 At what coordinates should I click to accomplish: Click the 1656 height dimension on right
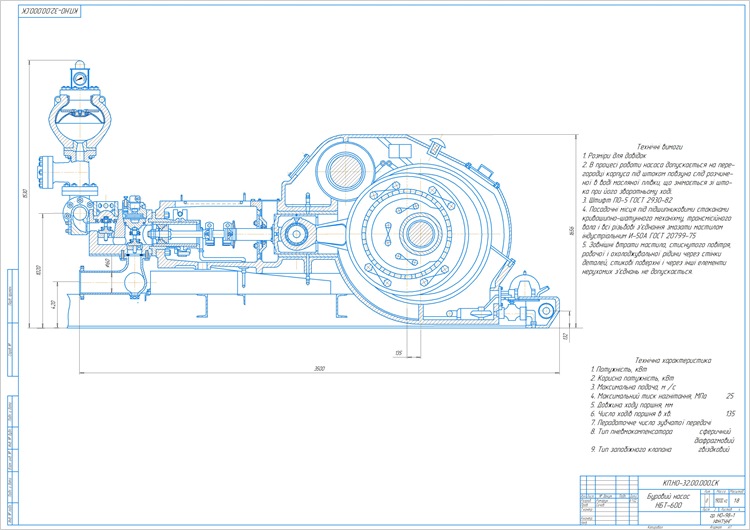tap(572, 231)
